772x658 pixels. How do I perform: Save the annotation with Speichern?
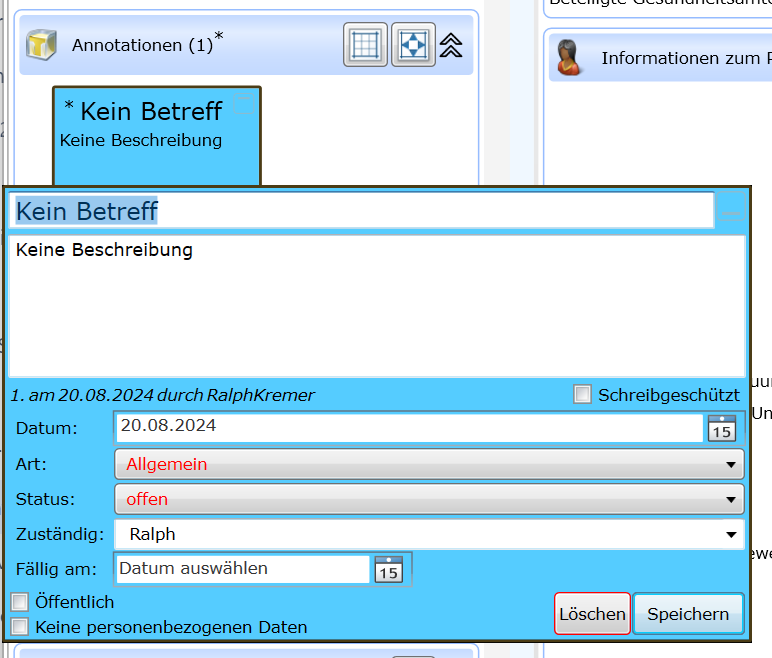(x=688, y=614)
